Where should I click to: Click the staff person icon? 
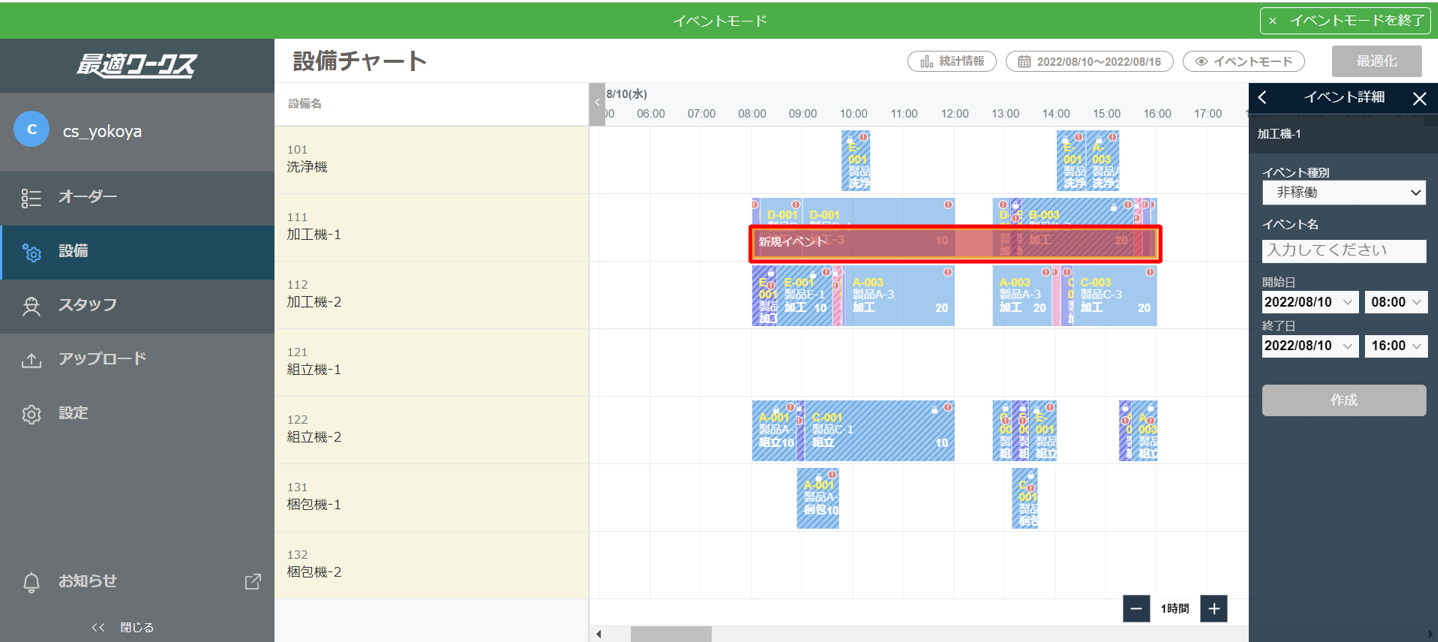pos(31,306)
